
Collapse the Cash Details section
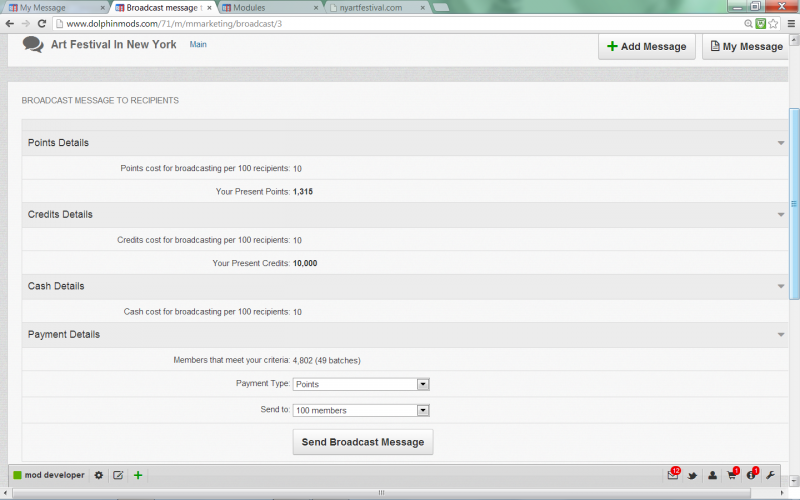tap(781, 286)
